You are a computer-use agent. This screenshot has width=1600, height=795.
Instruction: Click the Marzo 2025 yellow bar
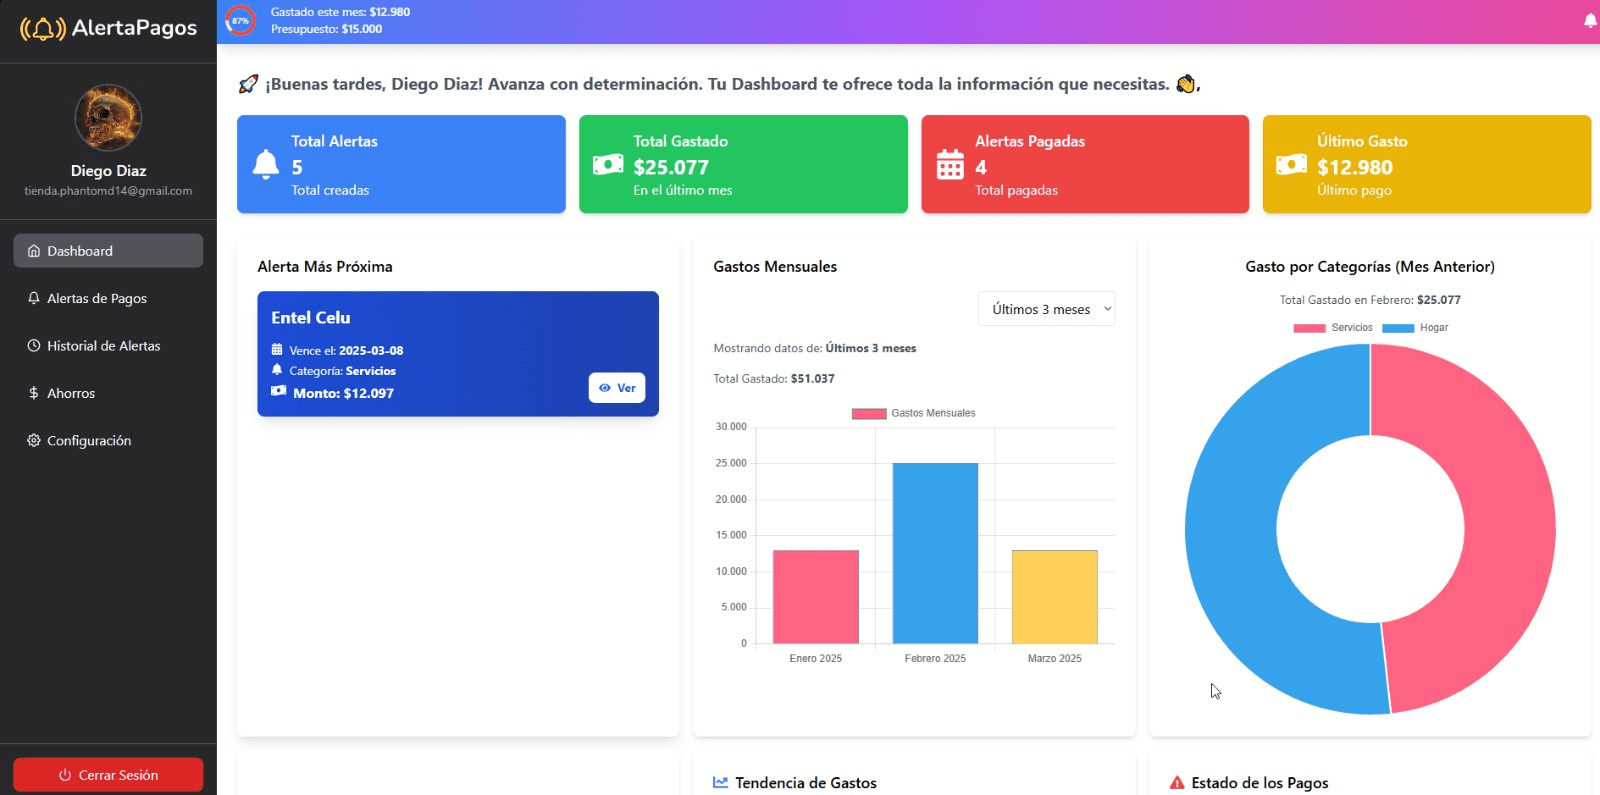[x=1055, y=597]
